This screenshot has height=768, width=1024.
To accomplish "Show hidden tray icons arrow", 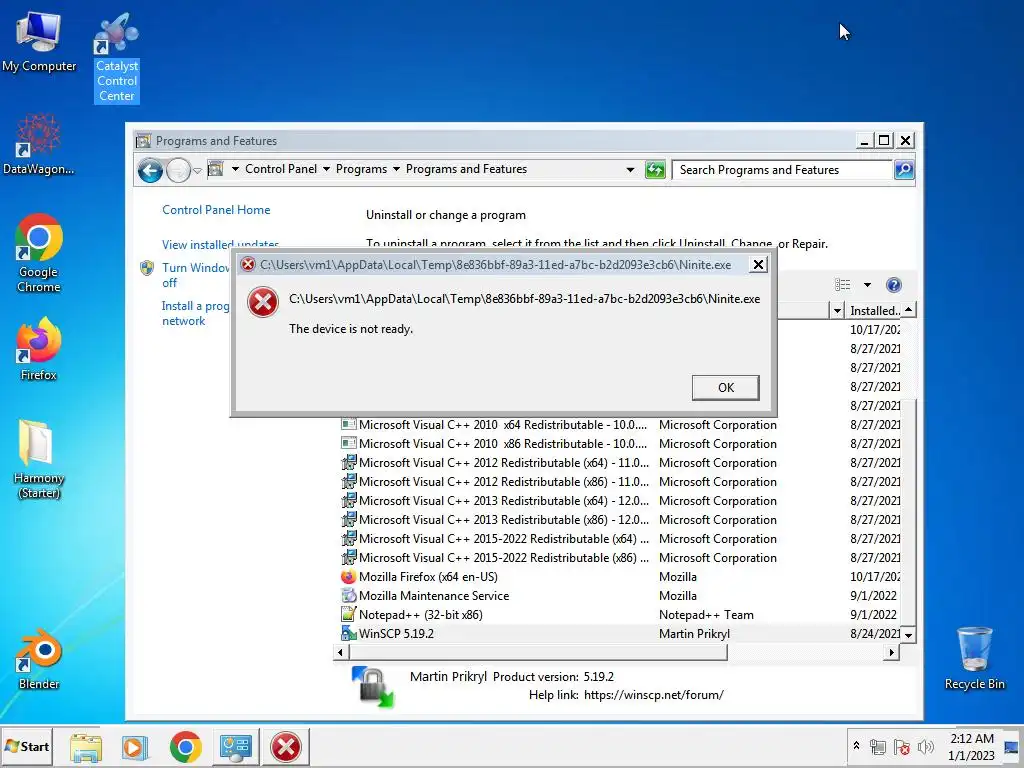I will [x=856, y=746].
